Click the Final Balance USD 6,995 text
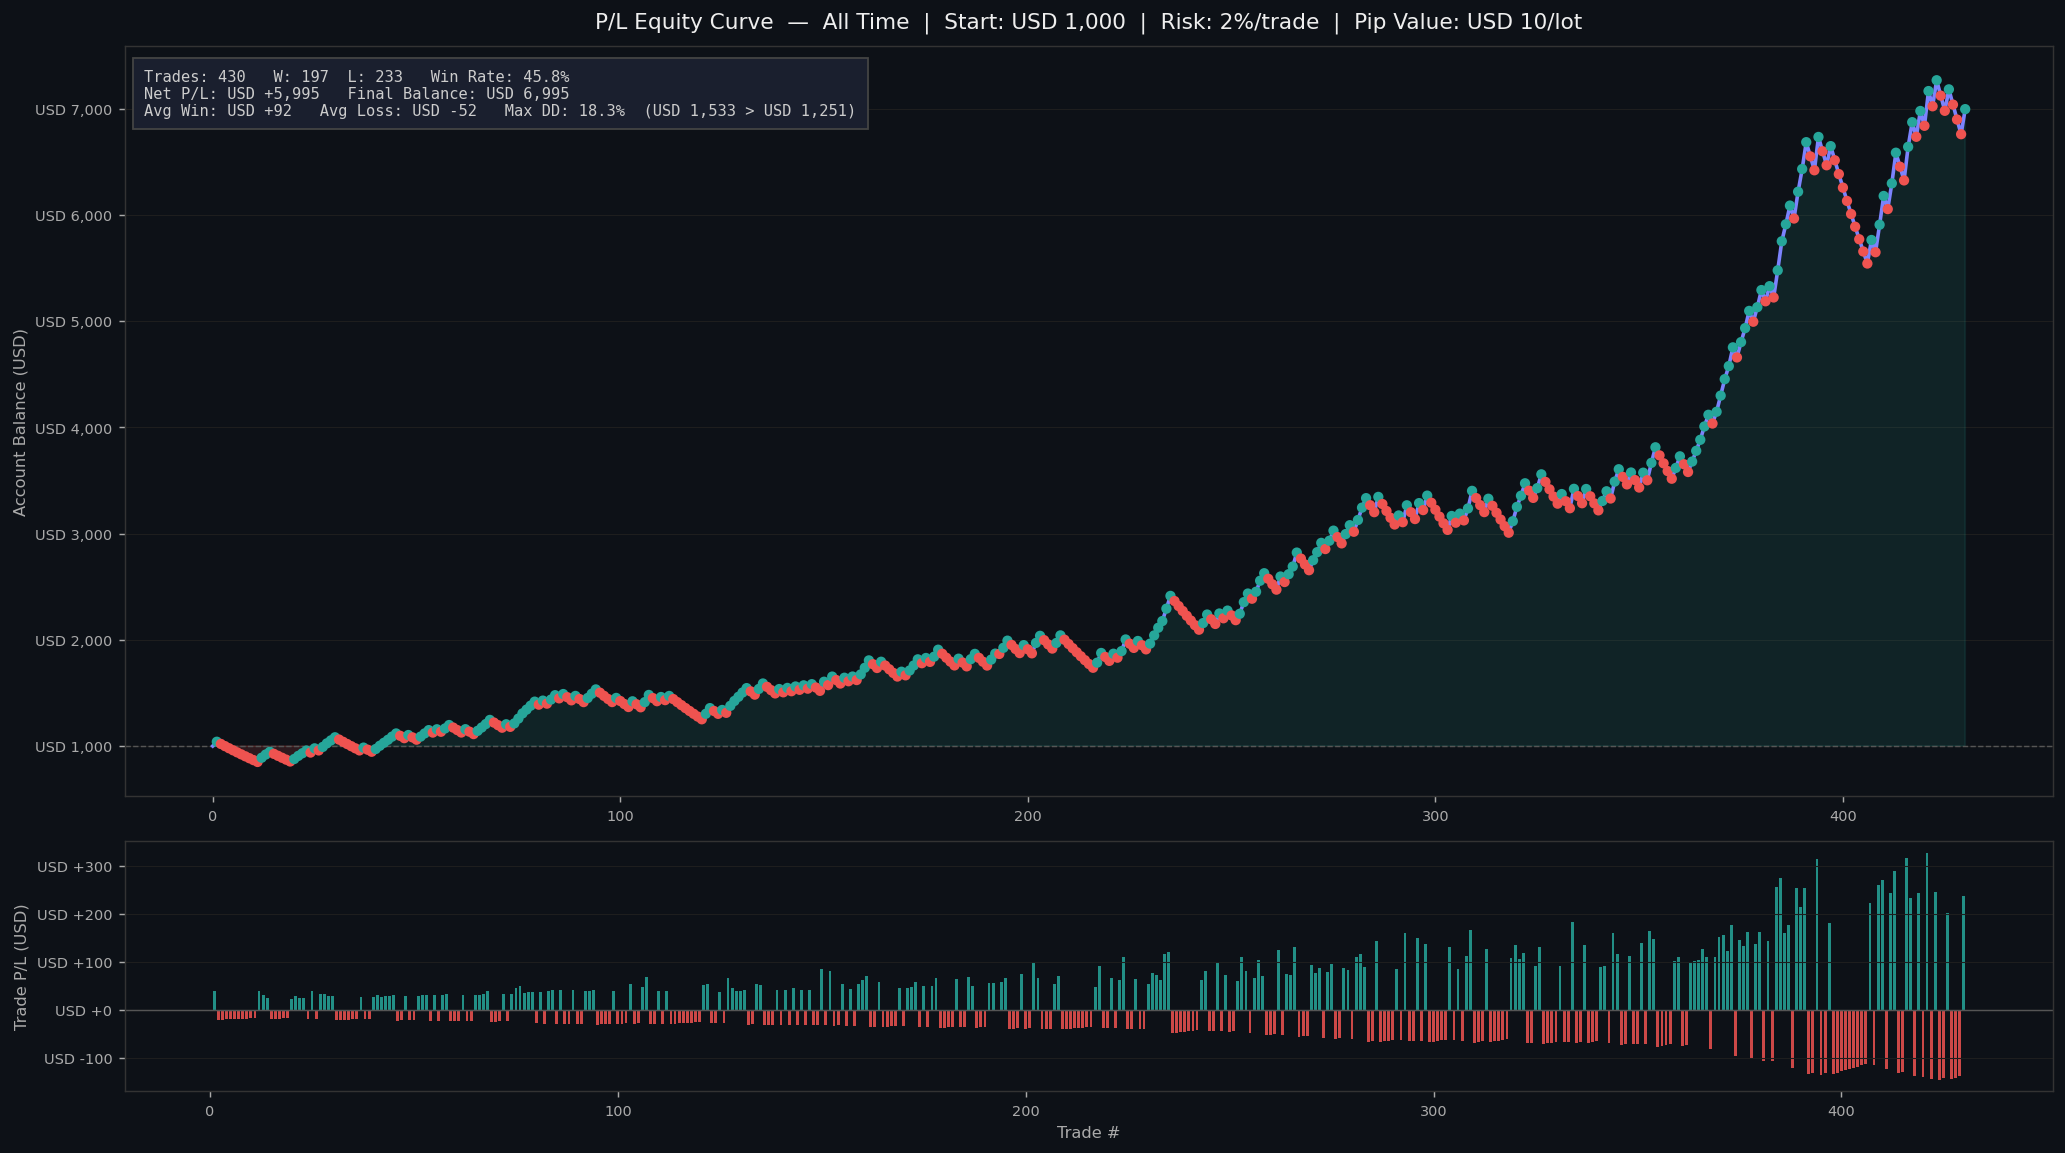 [458, 94]
